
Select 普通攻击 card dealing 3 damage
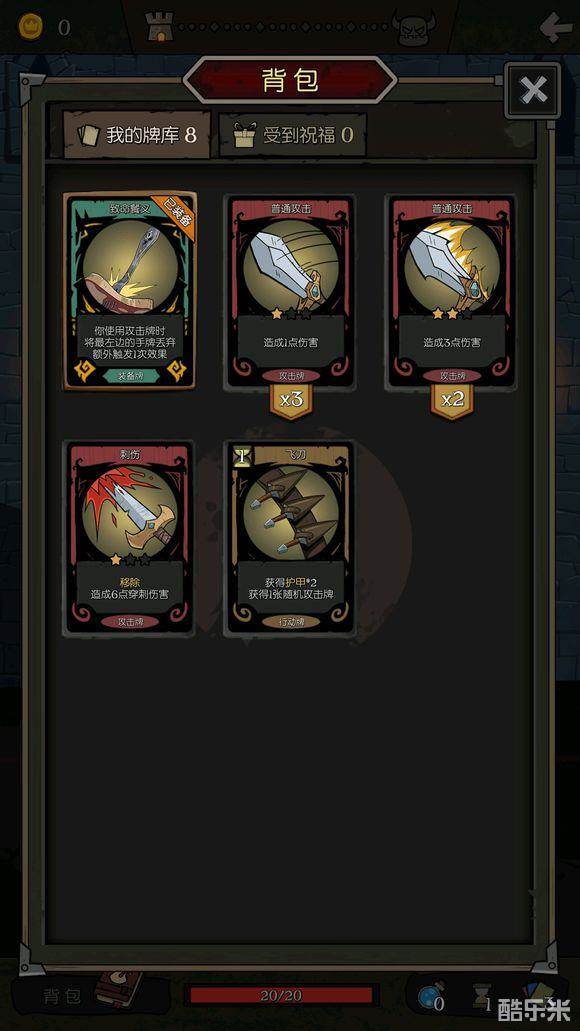(x=452, y=291)
